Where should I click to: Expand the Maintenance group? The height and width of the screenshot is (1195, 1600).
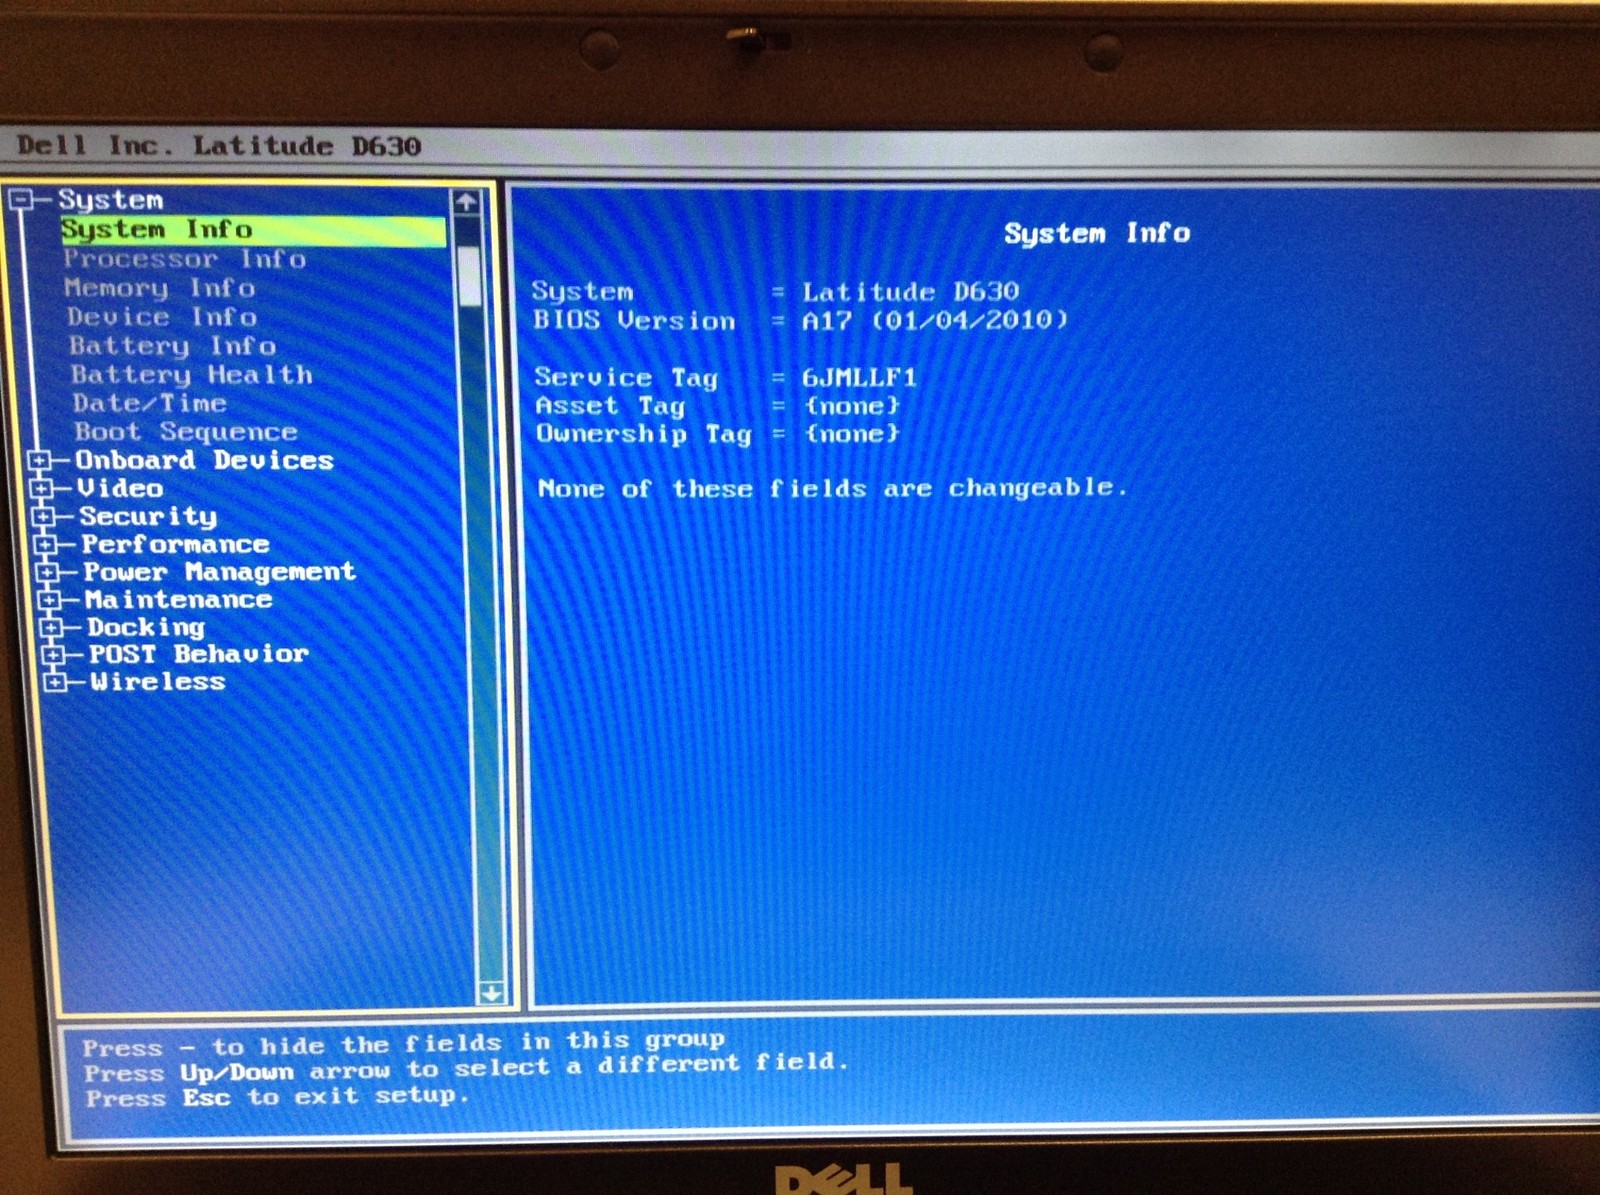tap(50, 600)
